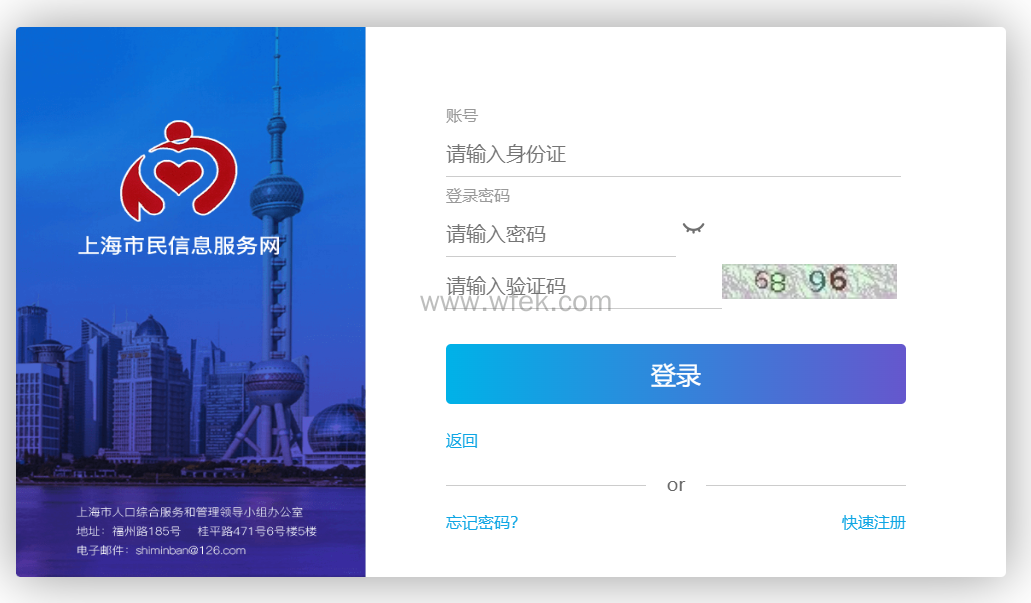Toggle password visibility with the eye icon
The height and width of the screenshot is (603, 1031).
pos(693,229)
